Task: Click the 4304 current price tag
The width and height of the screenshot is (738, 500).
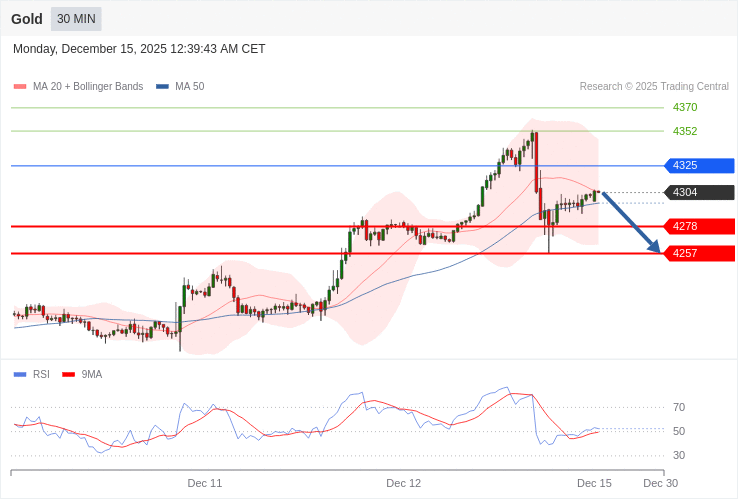Action: pos(699,192)
